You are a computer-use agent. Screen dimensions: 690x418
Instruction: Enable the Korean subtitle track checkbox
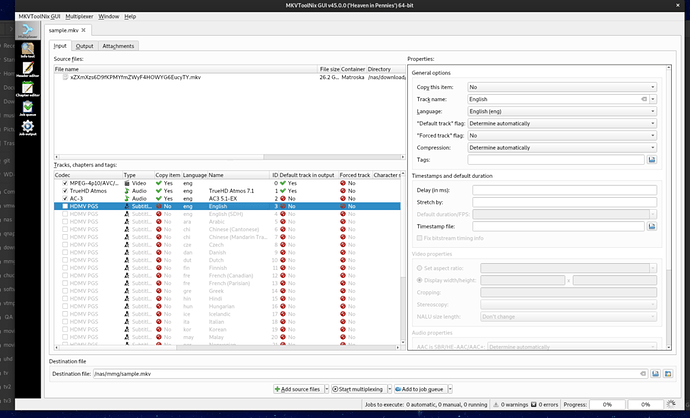tap(65, 330)
